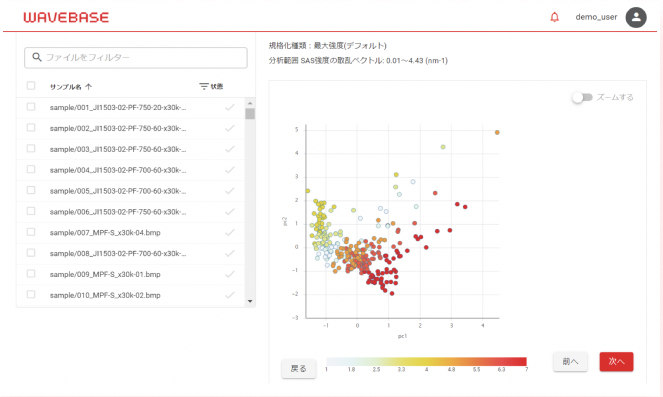663x397 pixels.
Task: Check the select-all checkbox in header
Action: pos(31,86)
